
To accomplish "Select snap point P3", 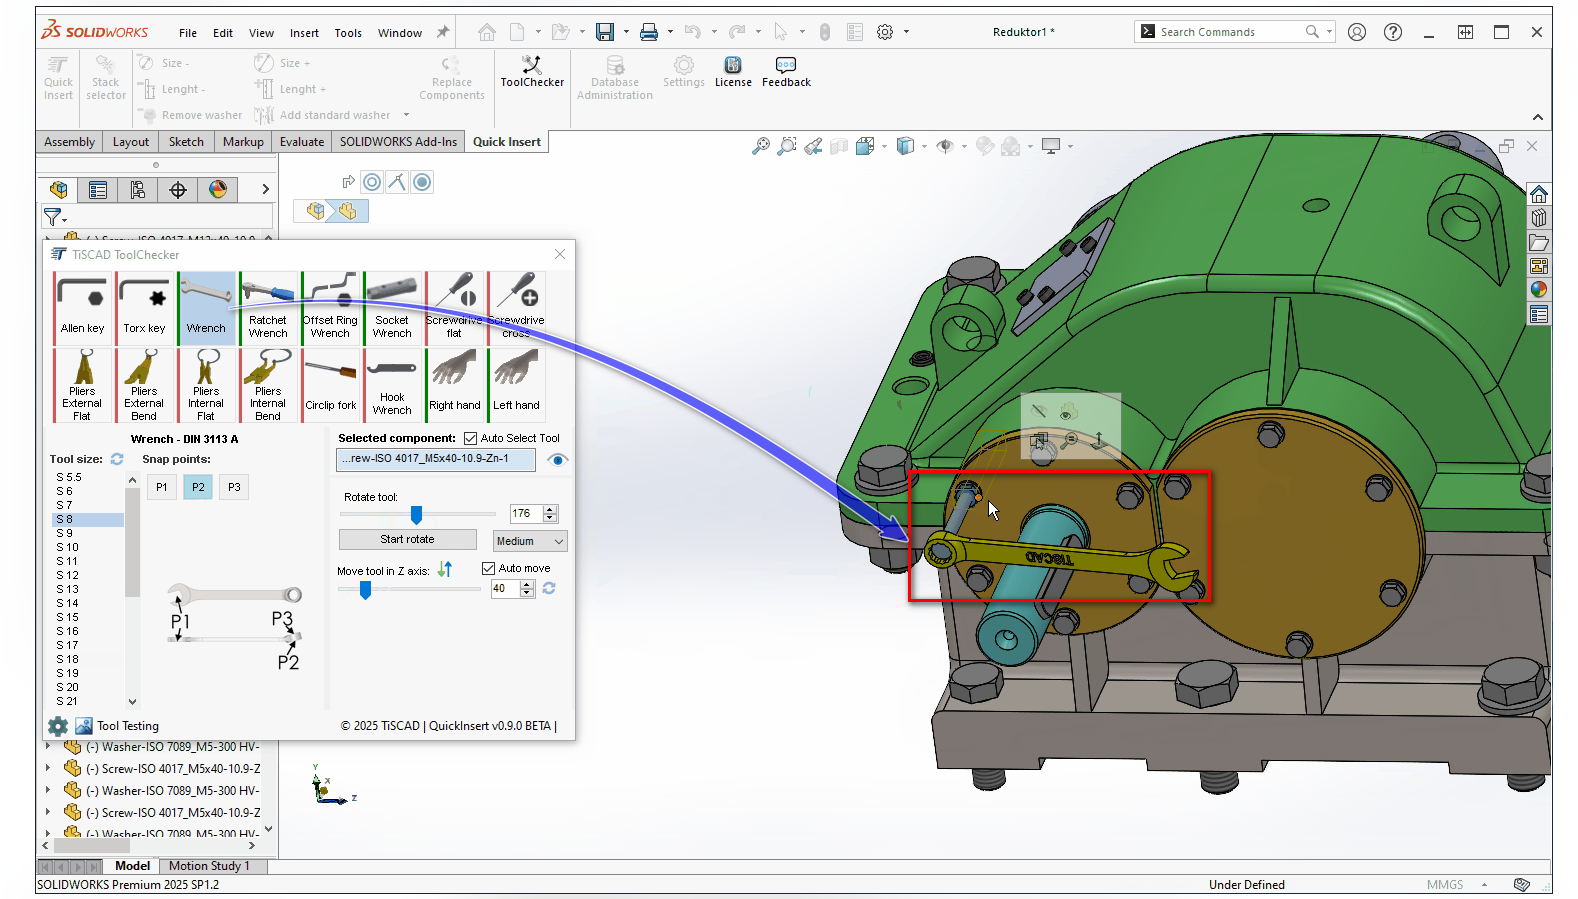I will pyautogui.click(x=234, y=487).
